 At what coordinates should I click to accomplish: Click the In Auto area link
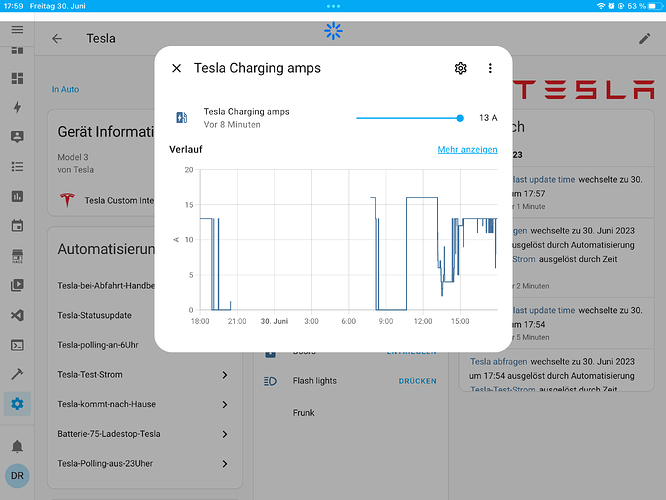click(65, 90)
